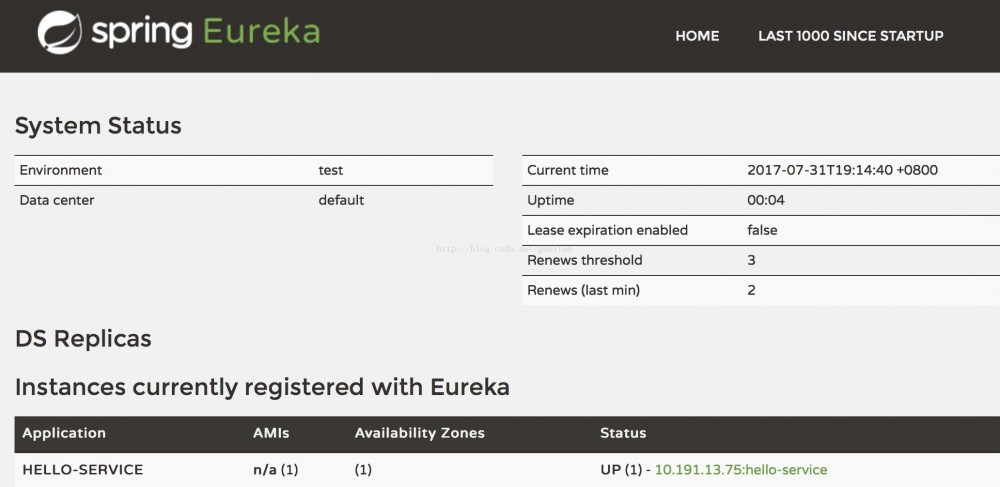Click the Current time value
The width and height of the screenshot is (1000, 487).
842,170
